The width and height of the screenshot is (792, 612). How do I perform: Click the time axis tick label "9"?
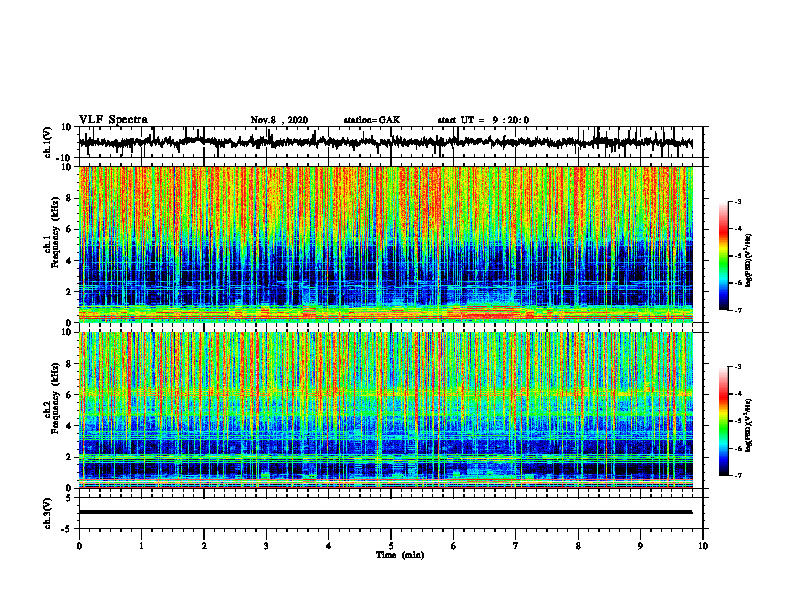[640, 546]
